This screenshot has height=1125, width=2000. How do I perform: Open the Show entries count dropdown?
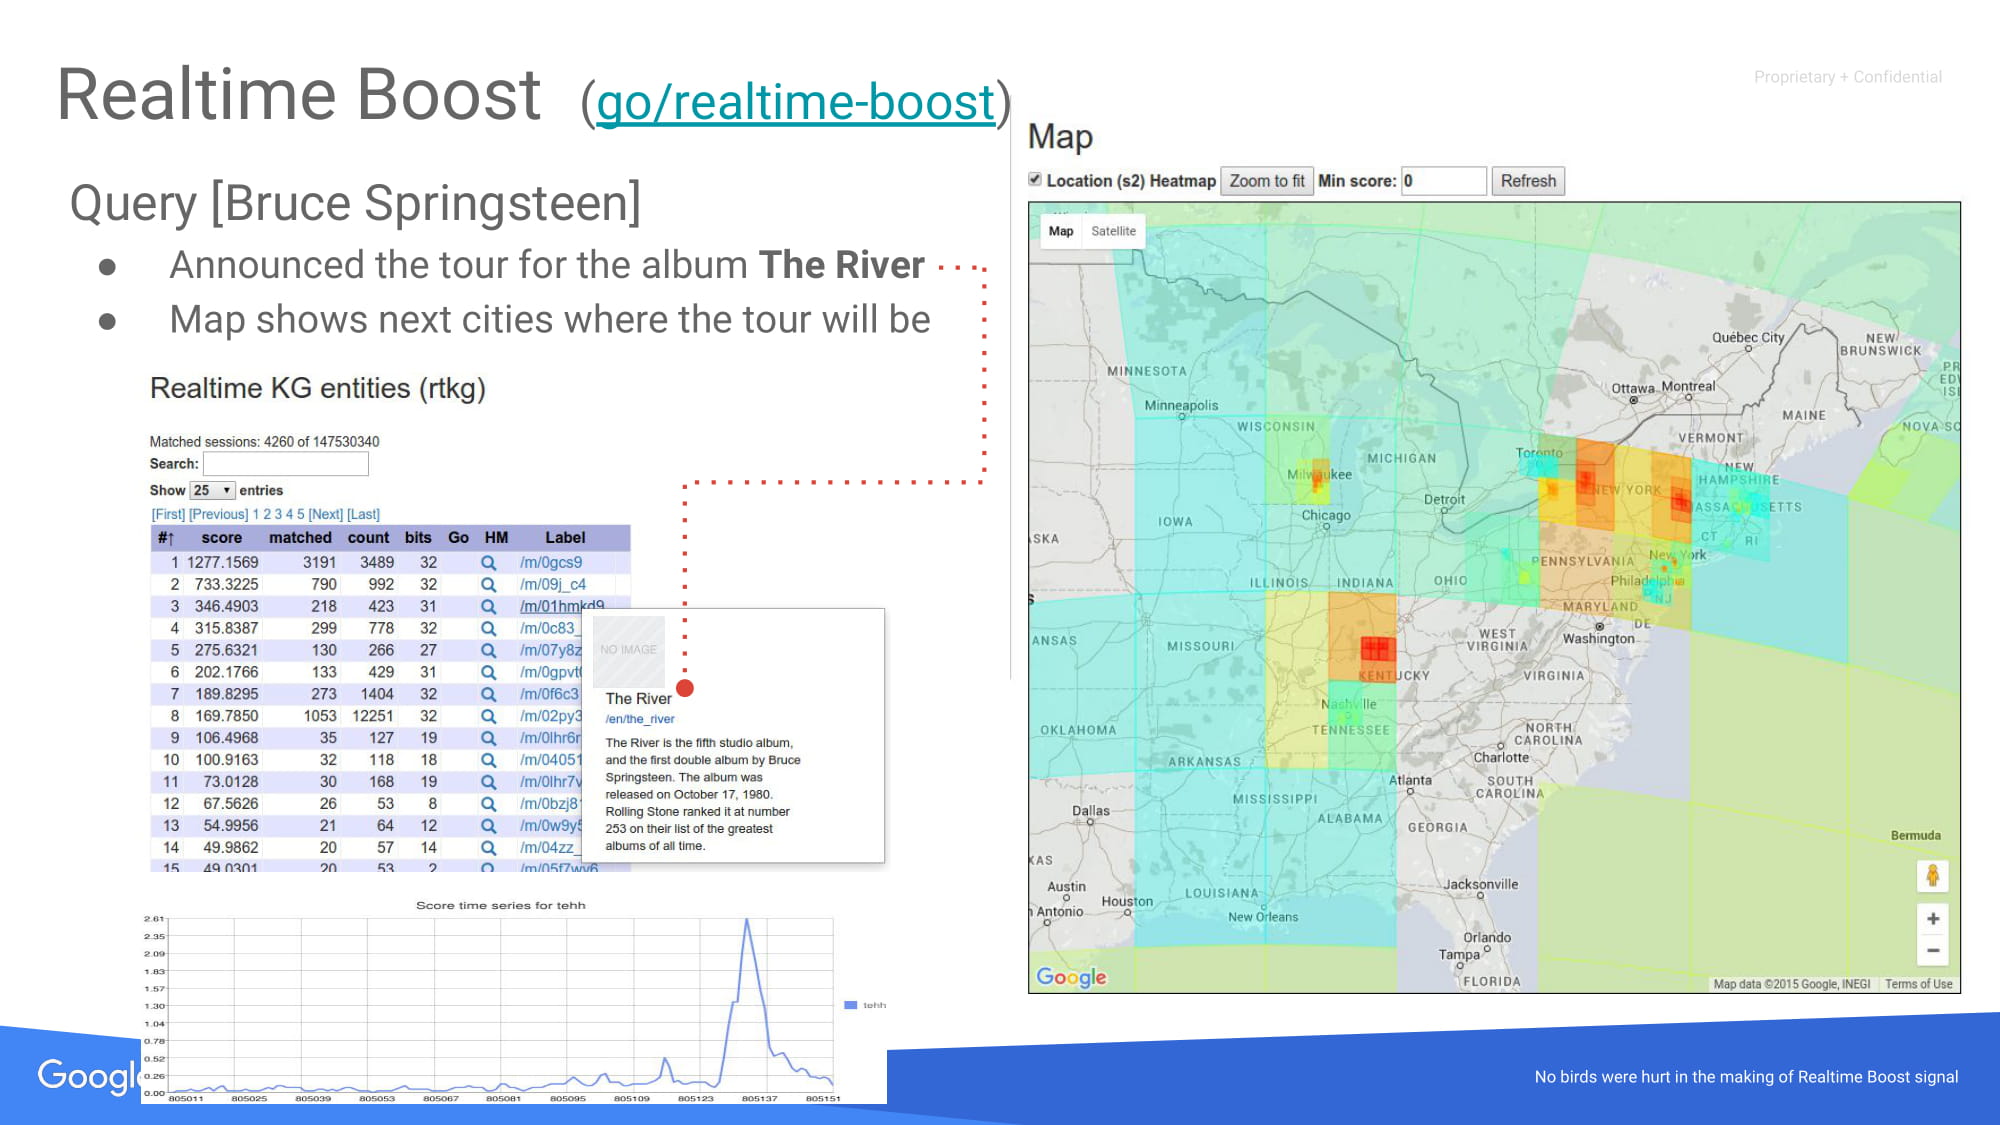tap(212, 490)
